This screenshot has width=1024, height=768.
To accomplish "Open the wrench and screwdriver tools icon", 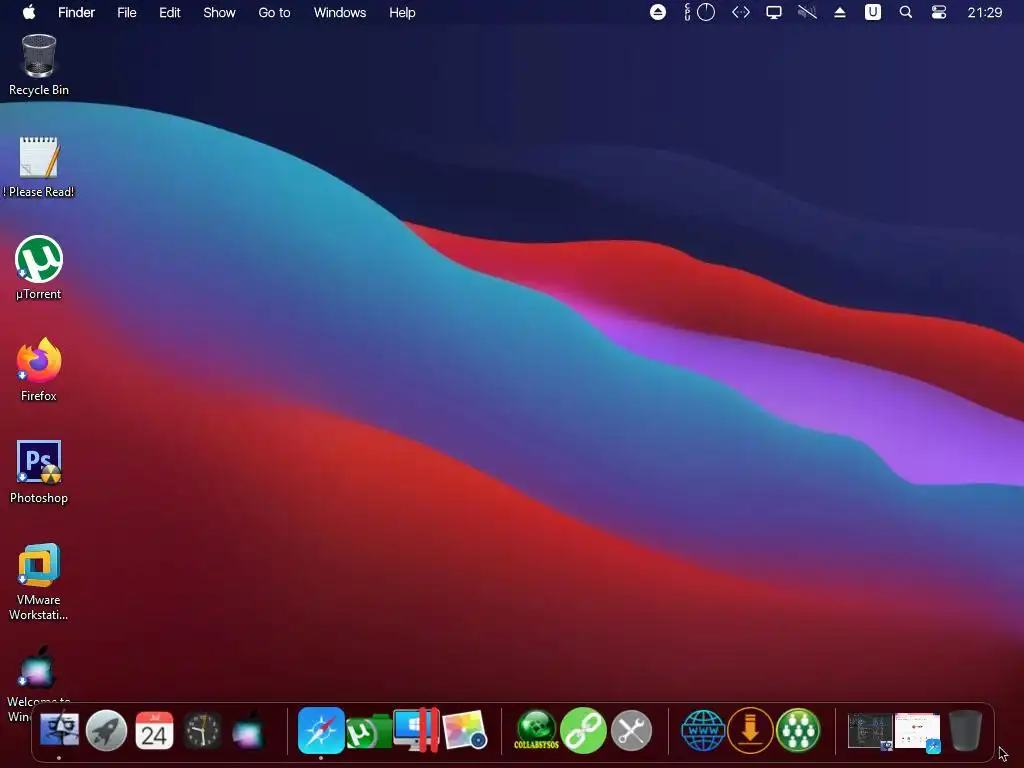I will (x=632, y=730).
